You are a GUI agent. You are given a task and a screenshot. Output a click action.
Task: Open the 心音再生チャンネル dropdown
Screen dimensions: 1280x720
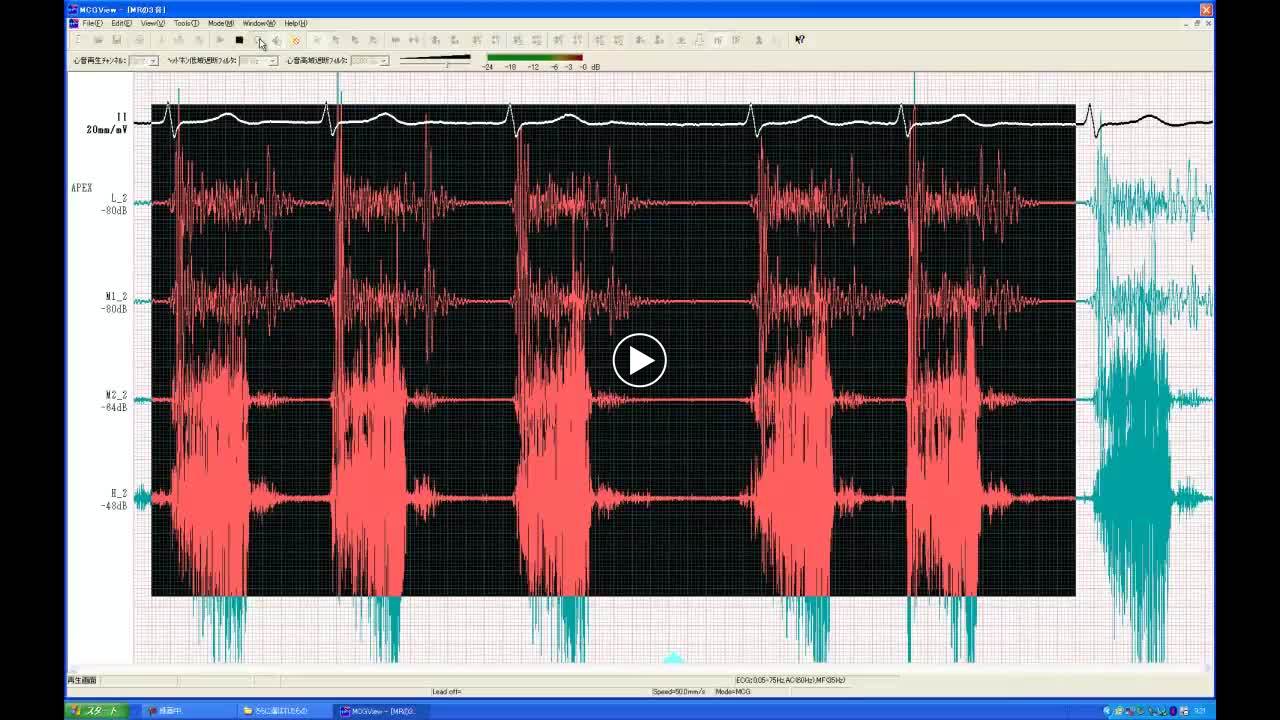[153, 61]
